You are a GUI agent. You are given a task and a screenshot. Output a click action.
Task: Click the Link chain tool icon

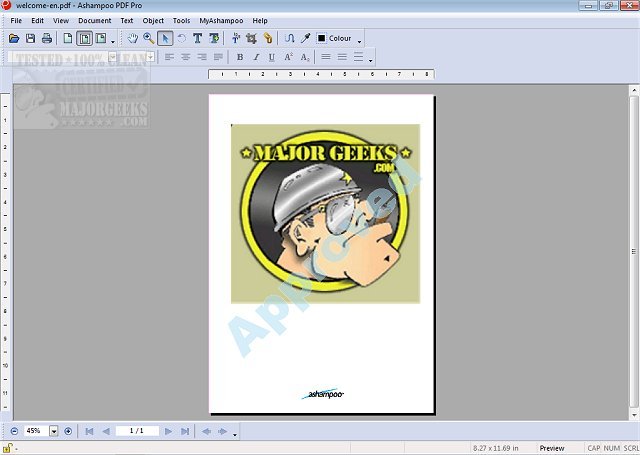point(268,38)
